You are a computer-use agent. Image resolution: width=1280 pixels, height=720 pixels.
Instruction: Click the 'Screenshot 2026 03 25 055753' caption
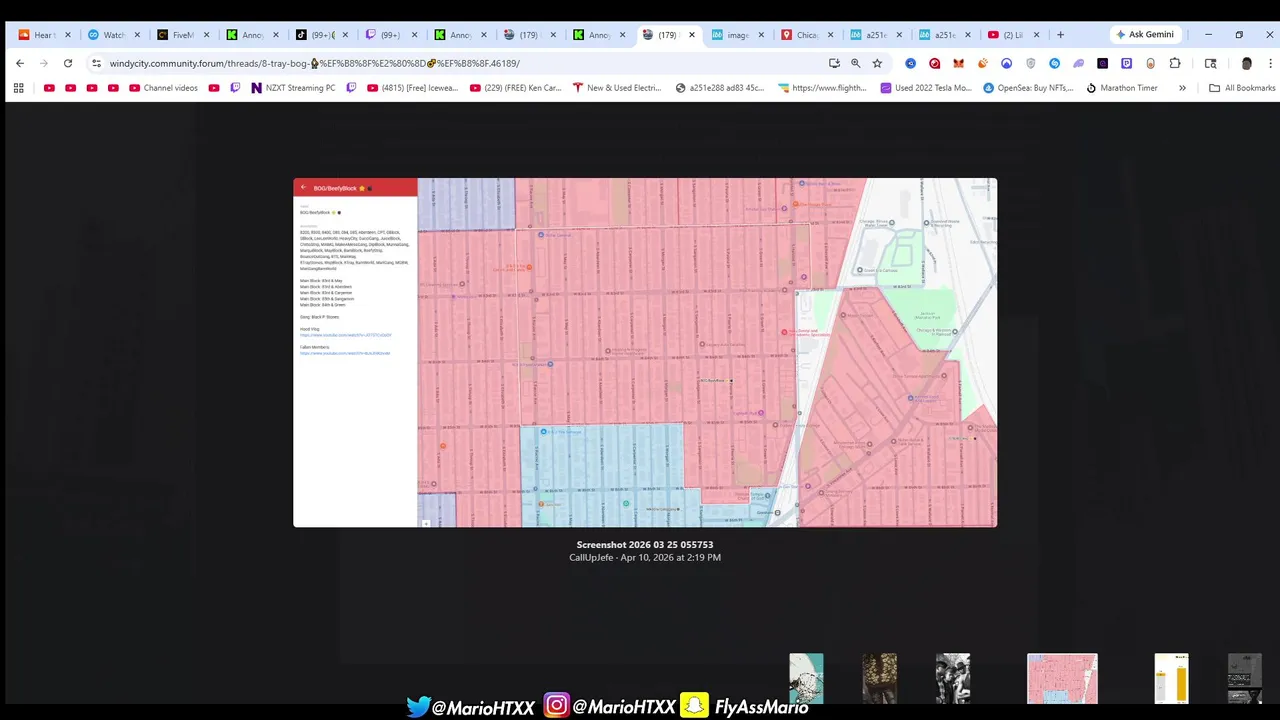click(x=645, y=545)
